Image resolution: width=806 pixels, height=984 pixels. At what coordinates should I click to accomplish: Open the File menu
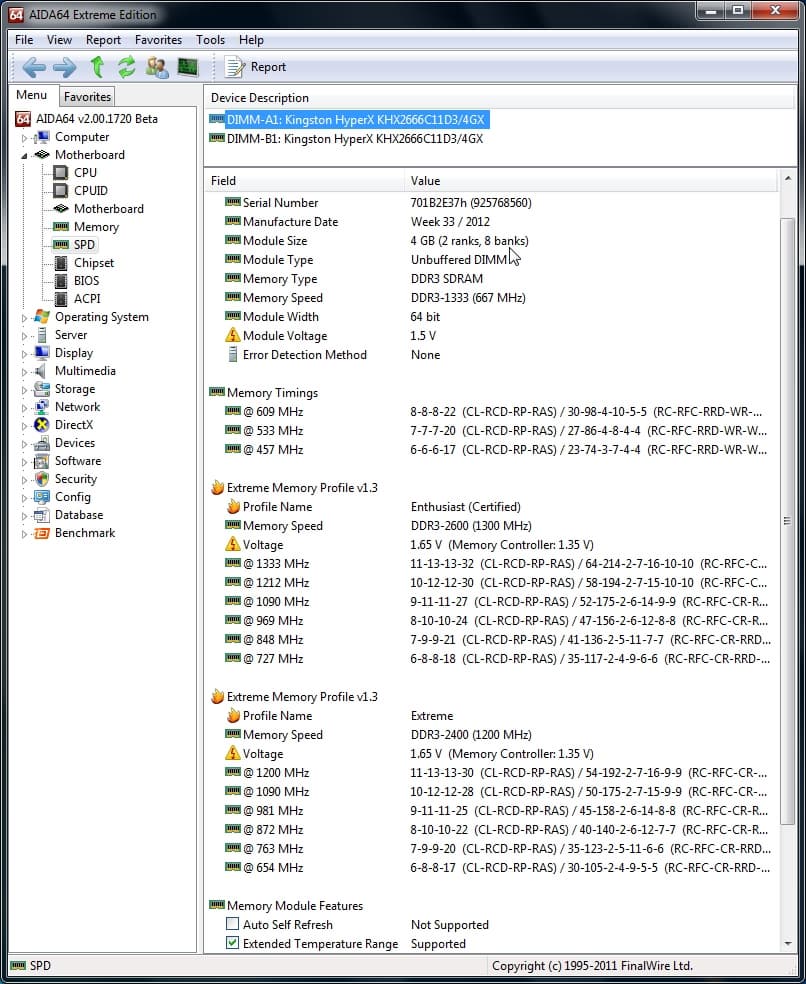click(24, 40)
